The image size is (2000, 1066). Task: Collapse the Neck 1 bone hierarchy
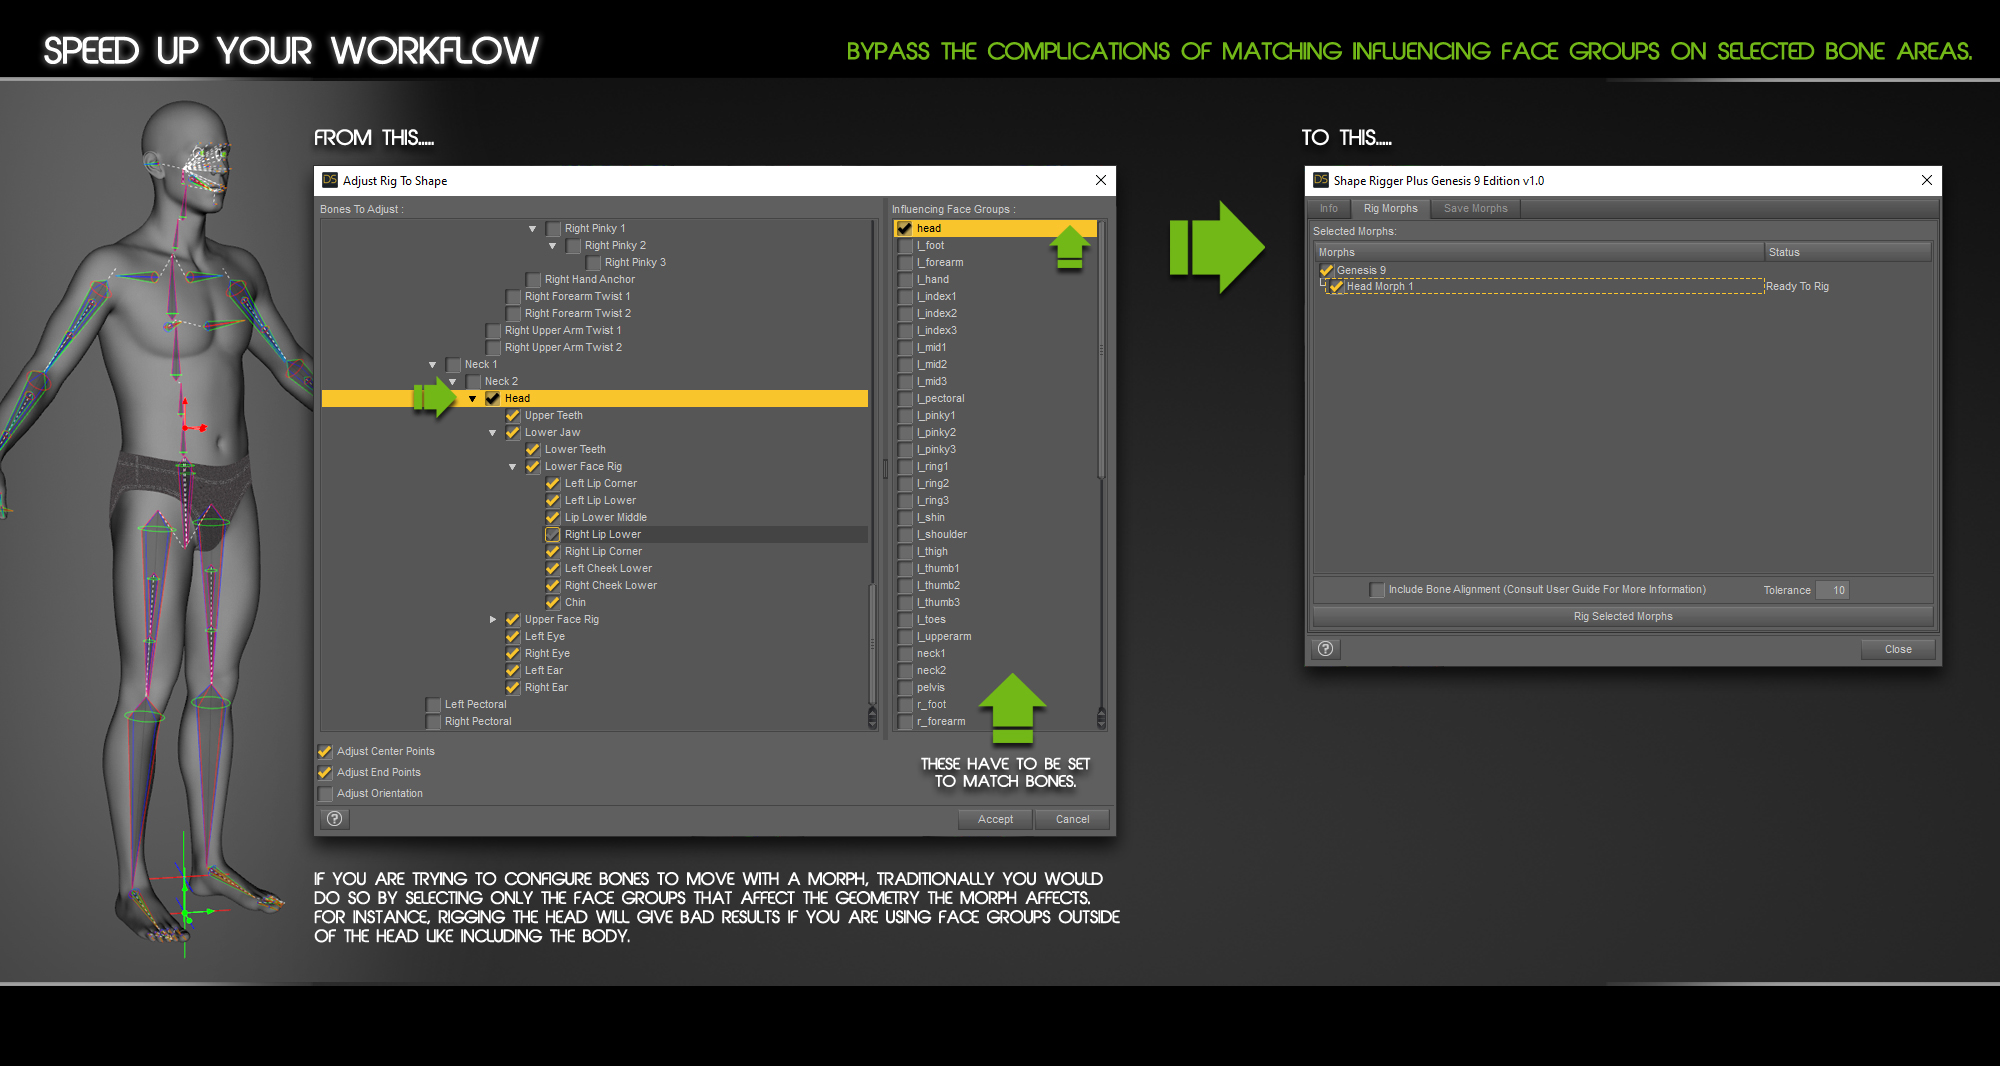point(432,365)
